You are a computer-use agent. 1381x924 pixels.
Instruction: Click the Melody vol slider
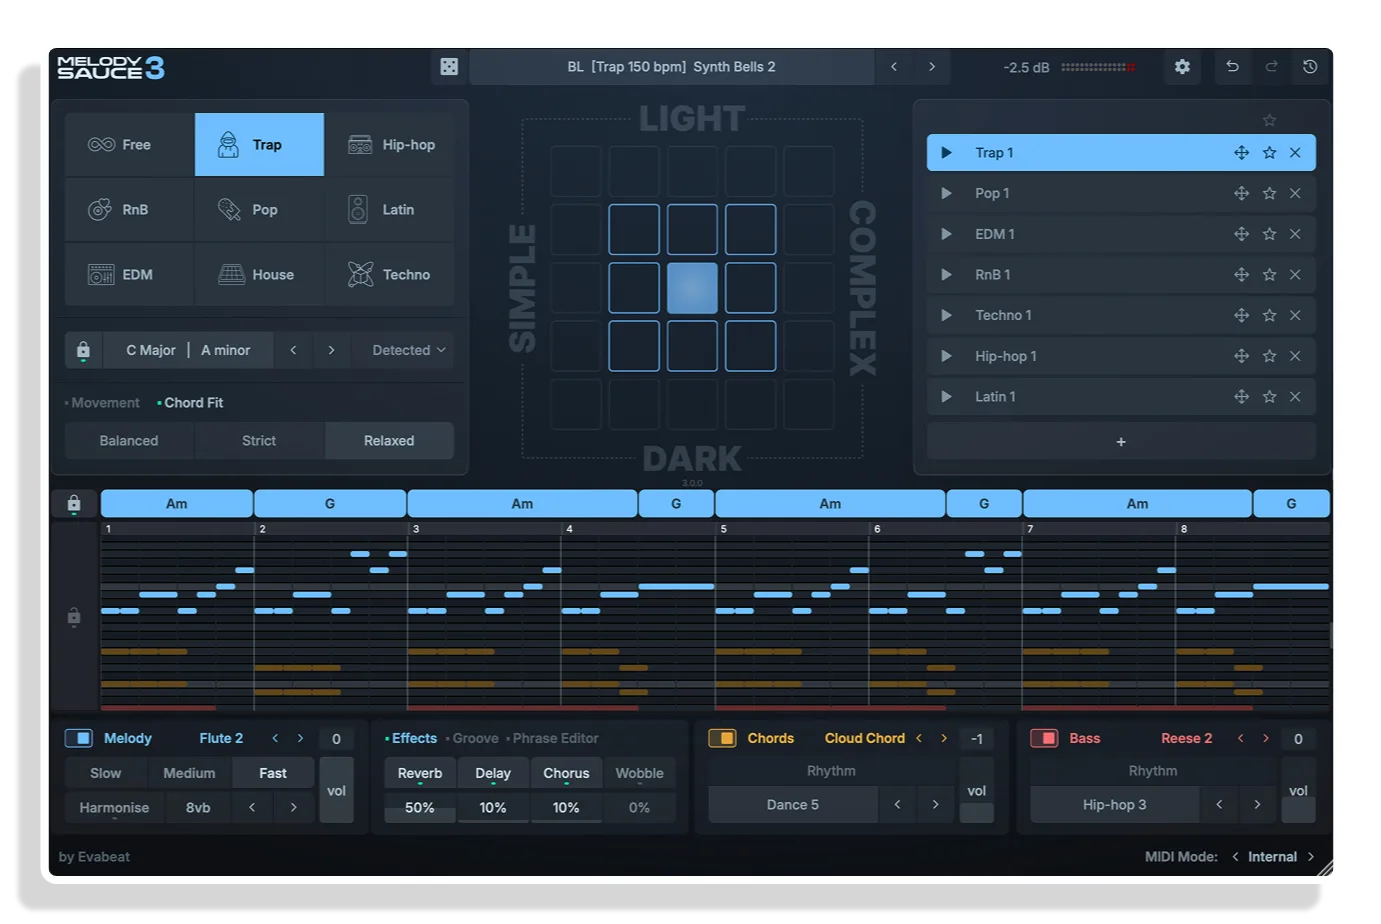(x=336, y=790)
